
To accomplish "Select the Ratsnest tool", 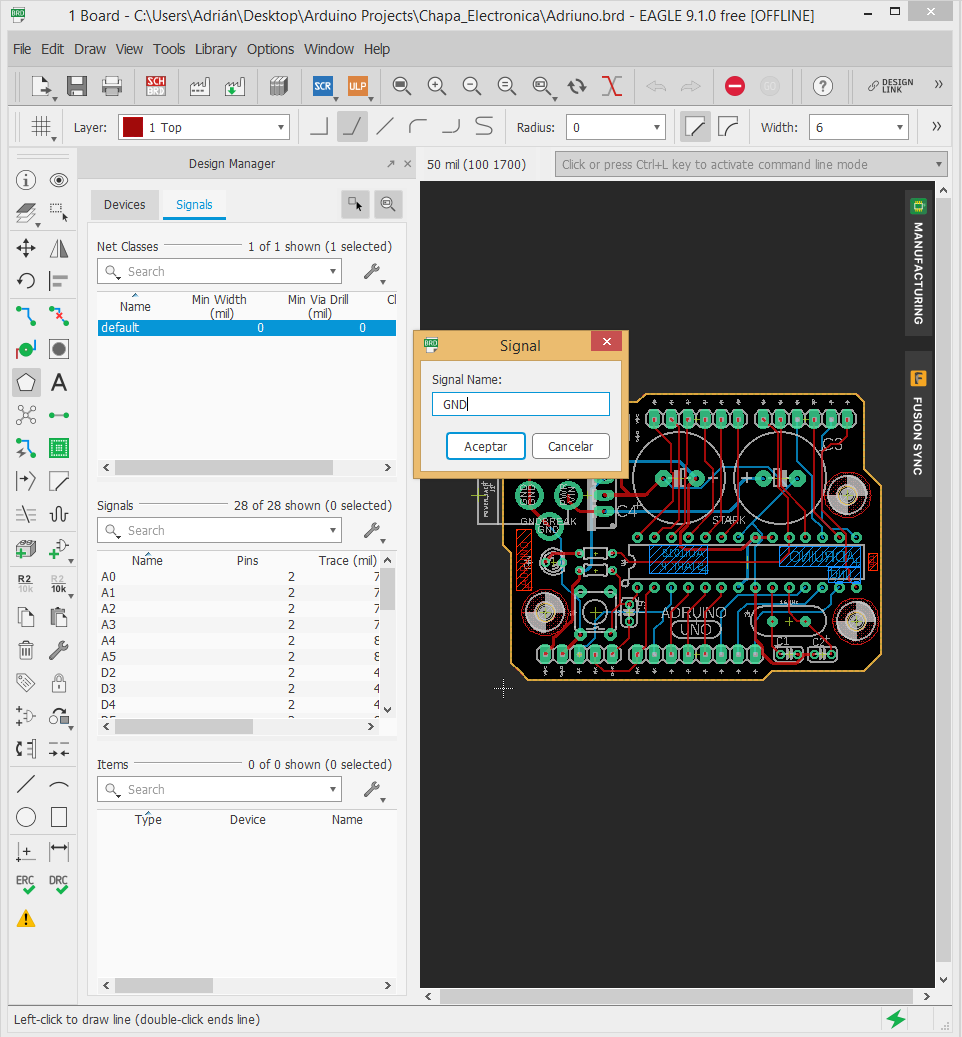I will click(x=26, y=415).
